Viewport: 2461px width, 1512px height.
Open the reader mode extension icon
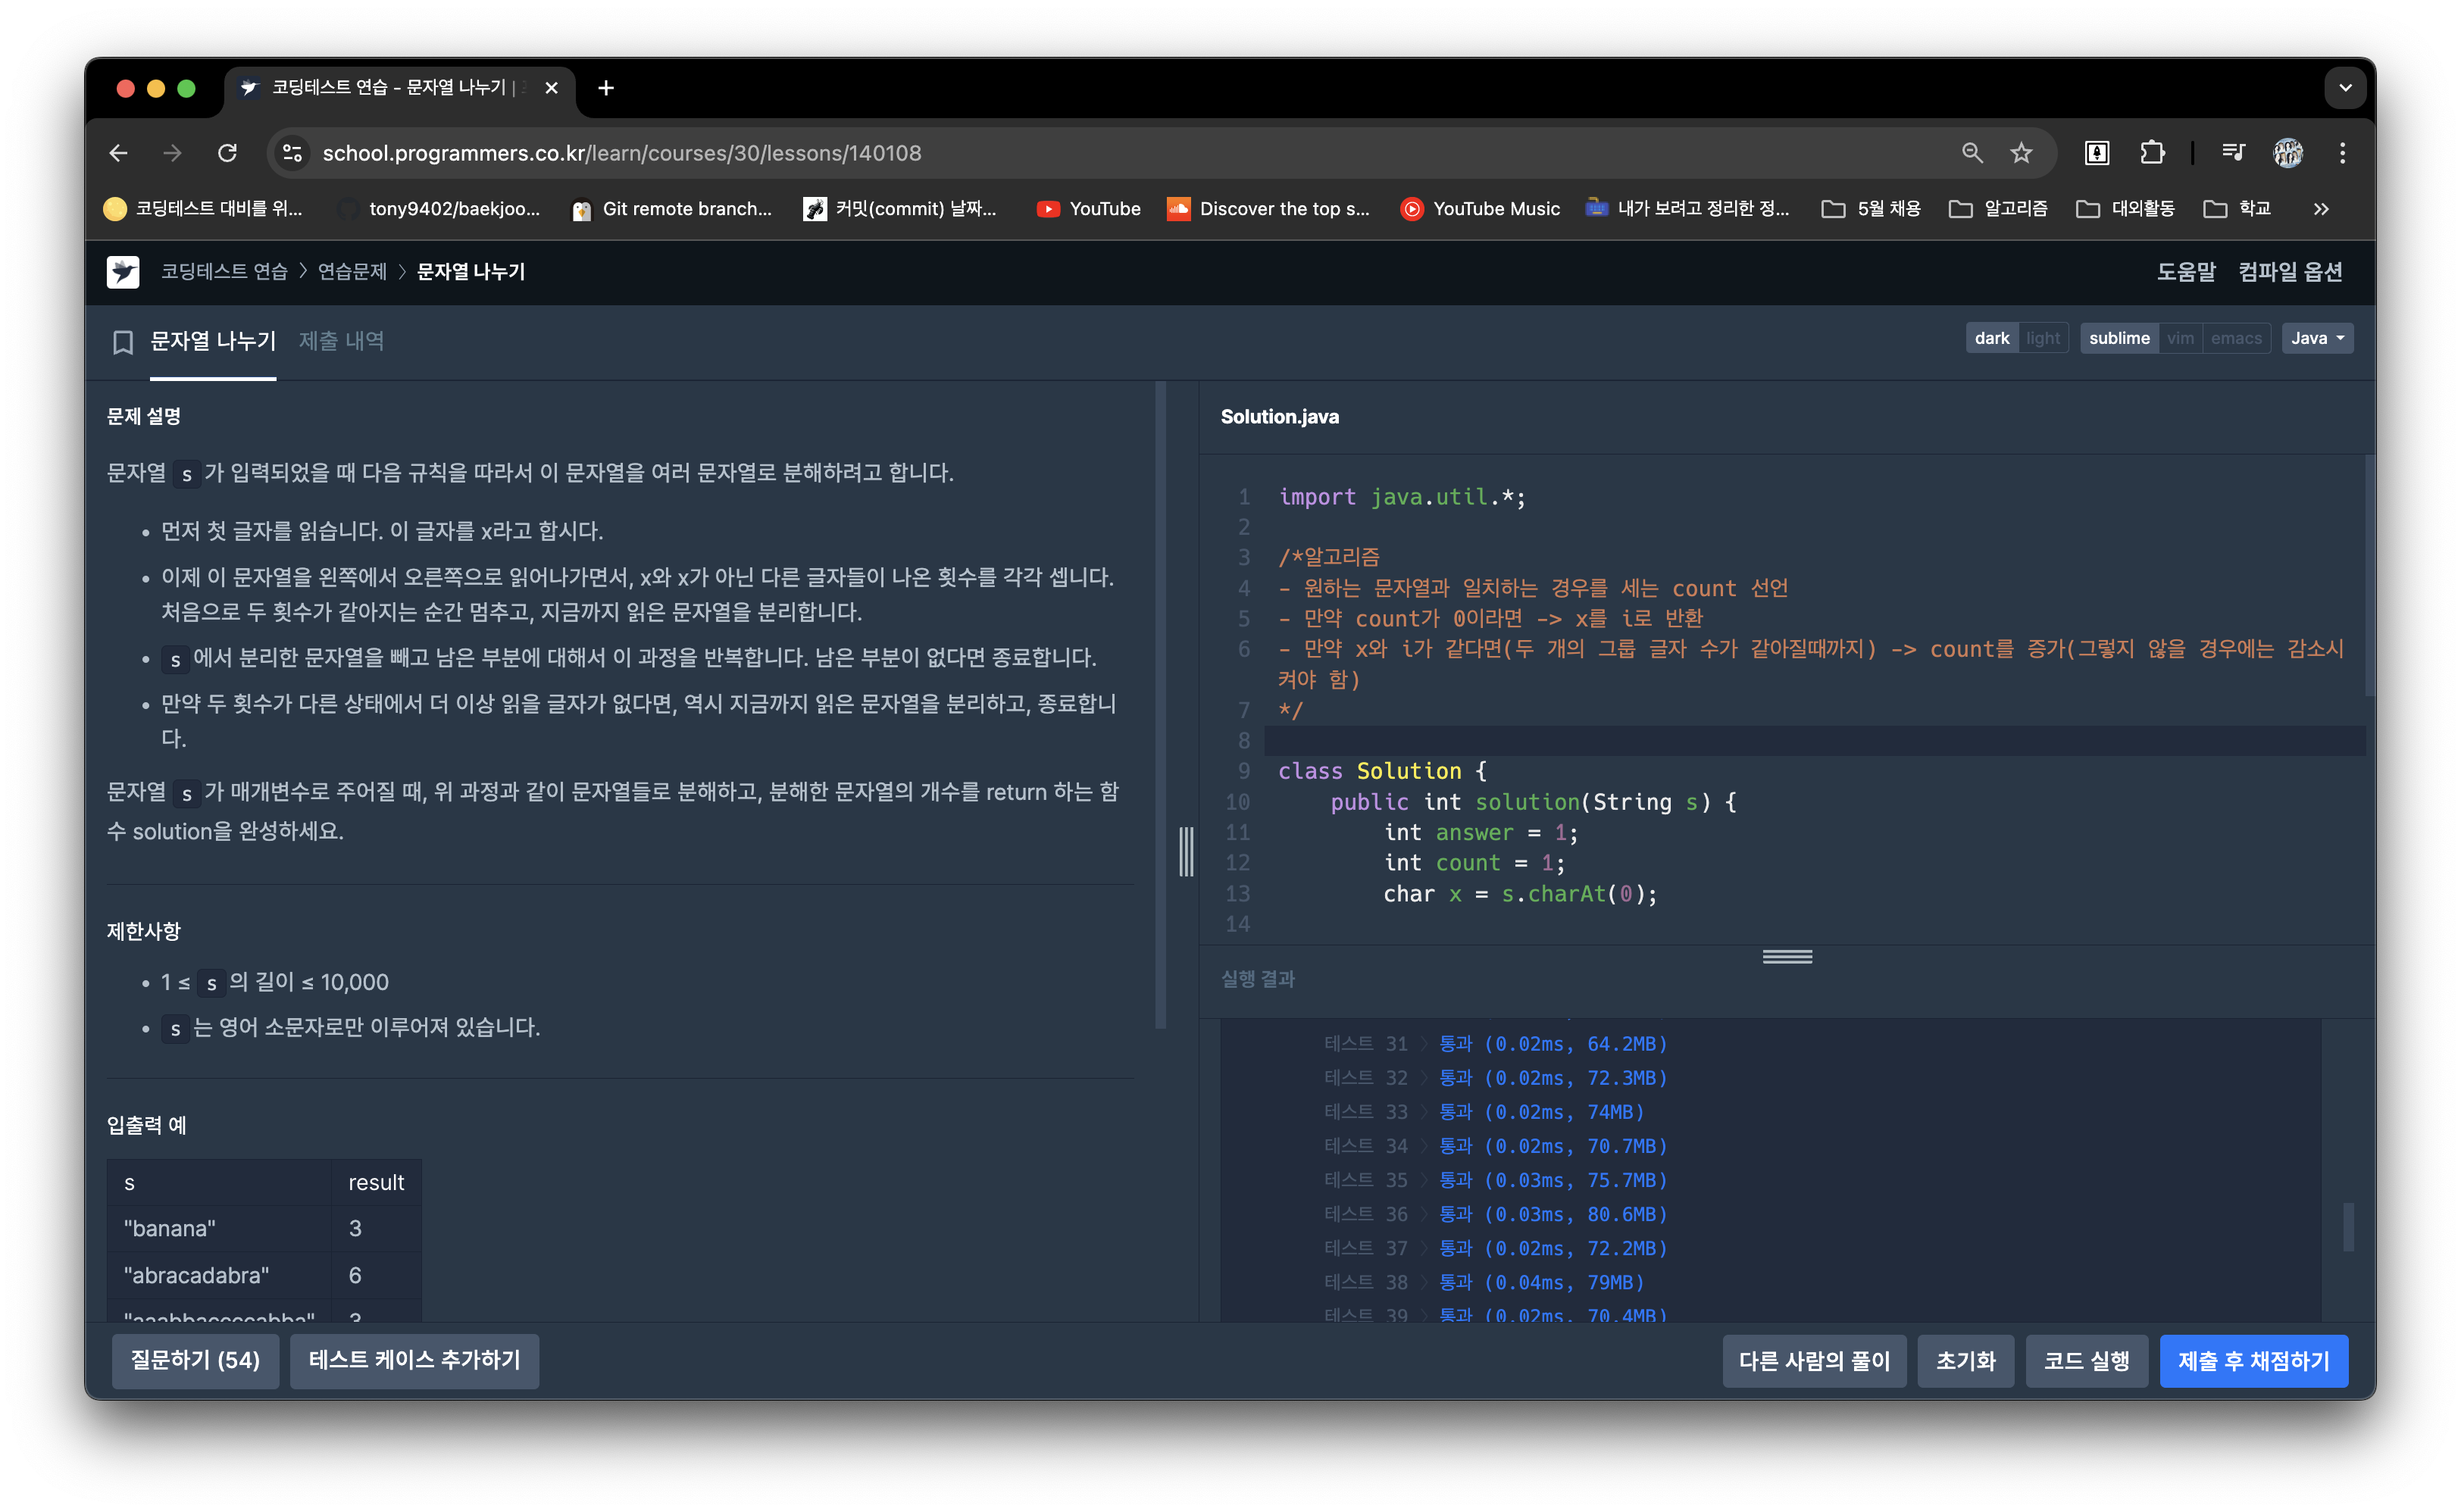(2097, 153)
